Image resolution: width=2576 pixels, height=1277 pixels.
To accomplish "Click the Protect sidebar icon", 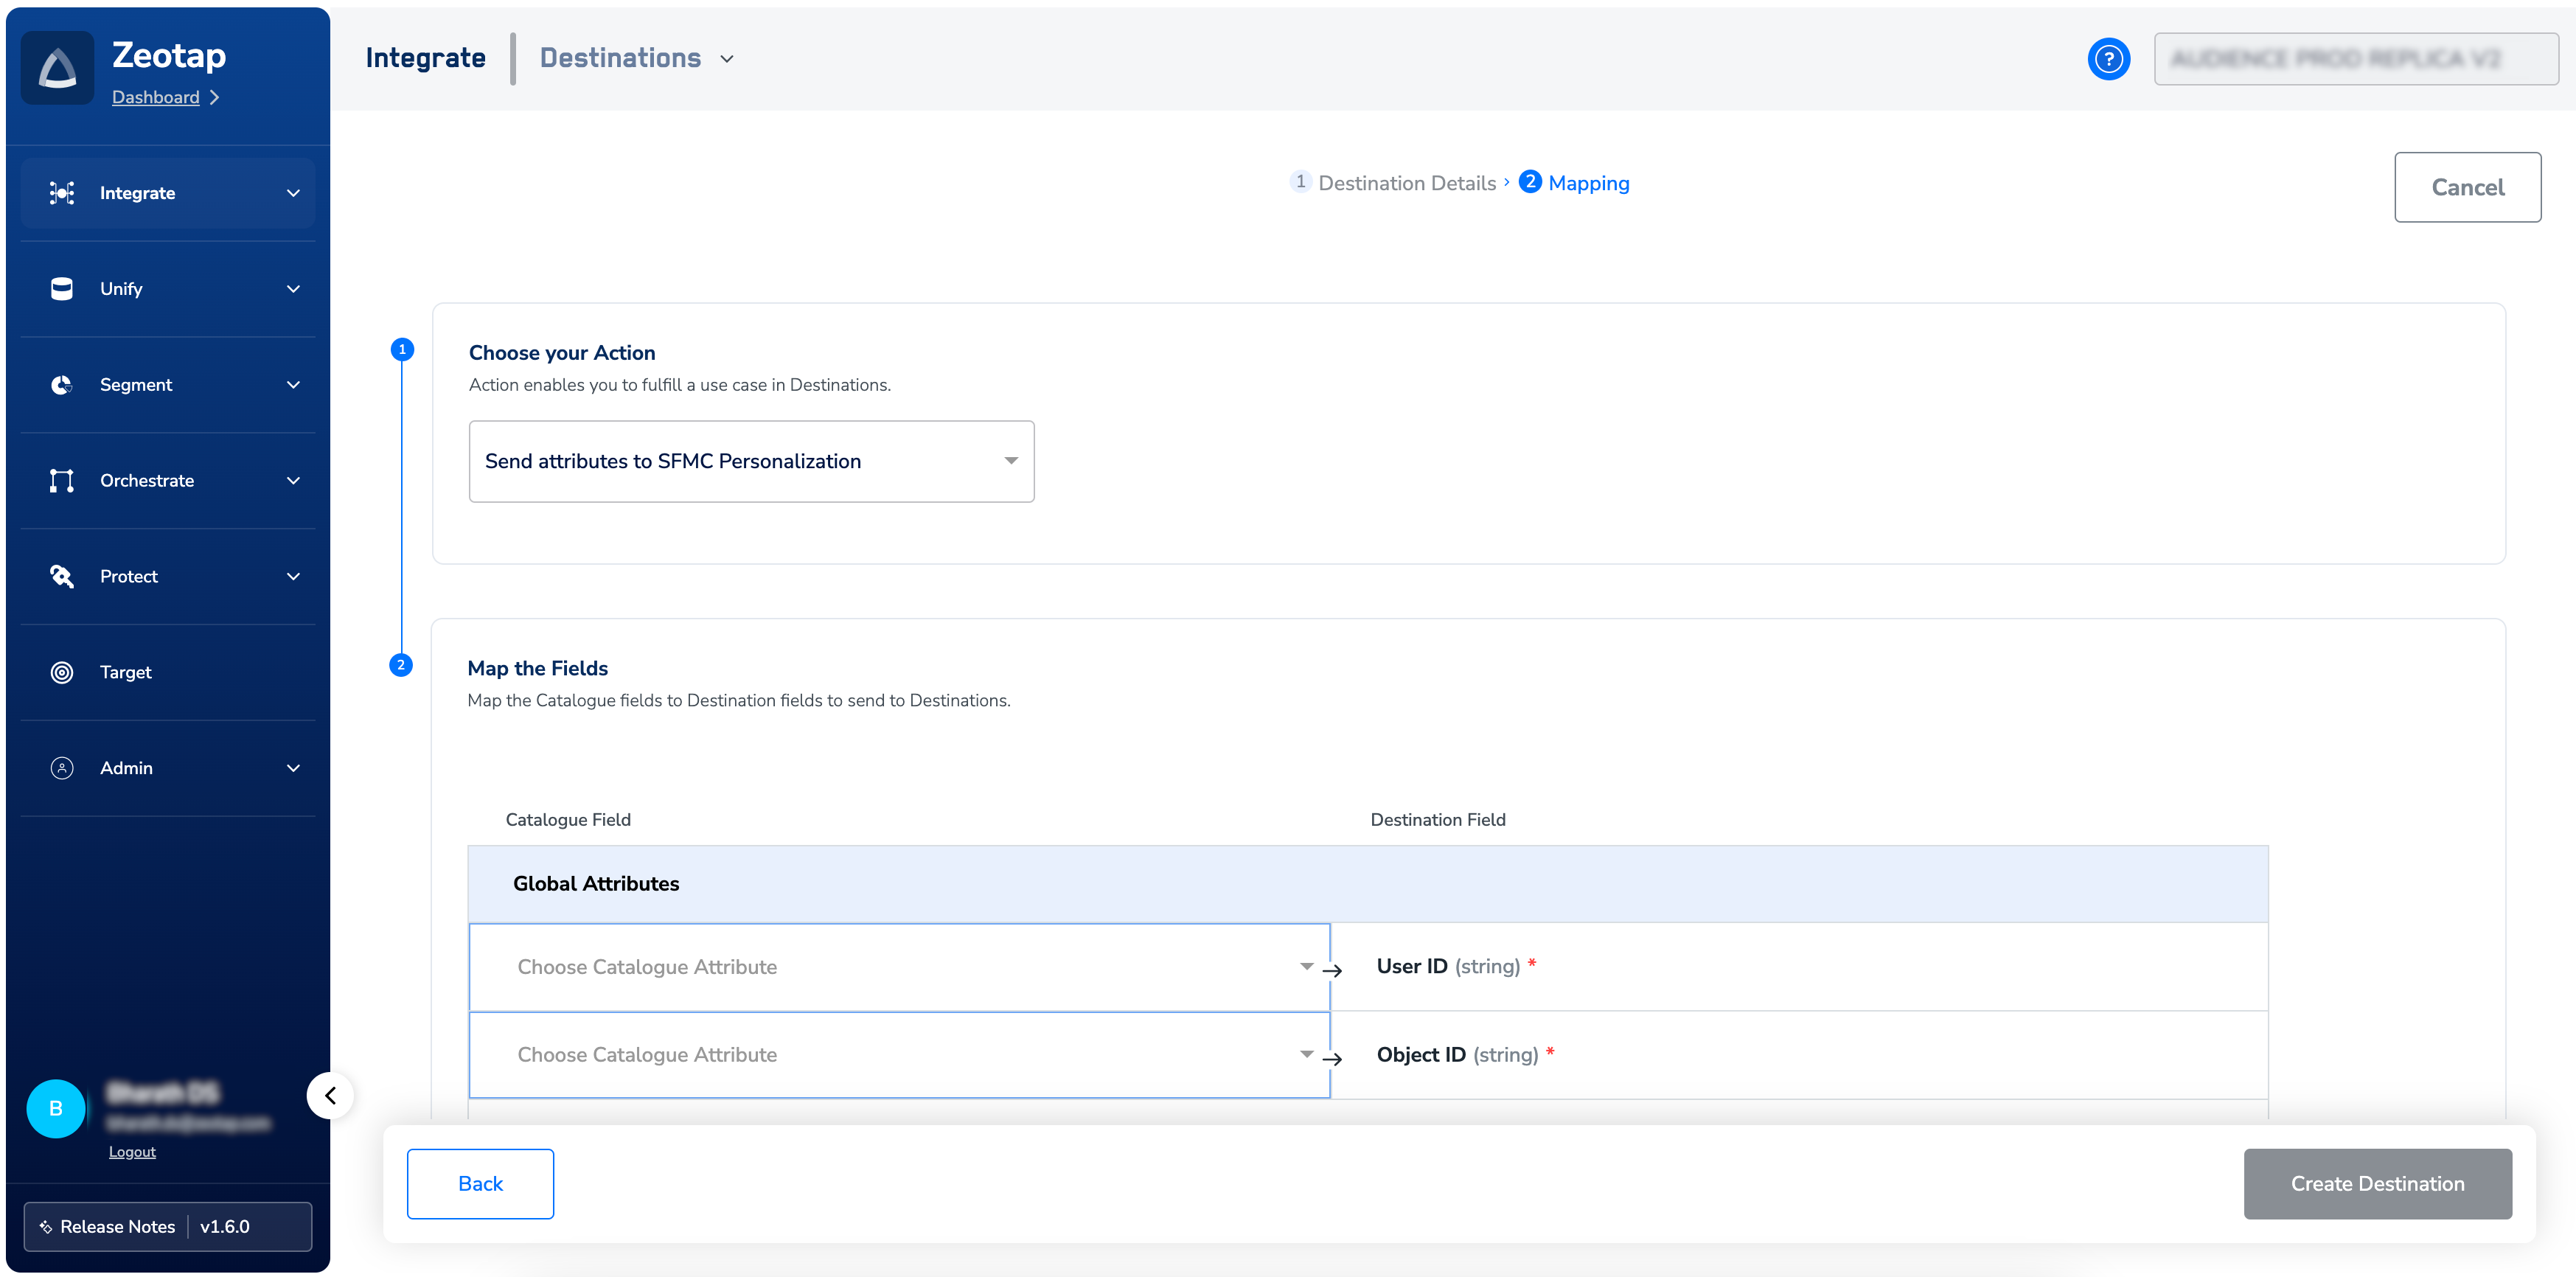I will pyautogui.click(x=62, y=577).
